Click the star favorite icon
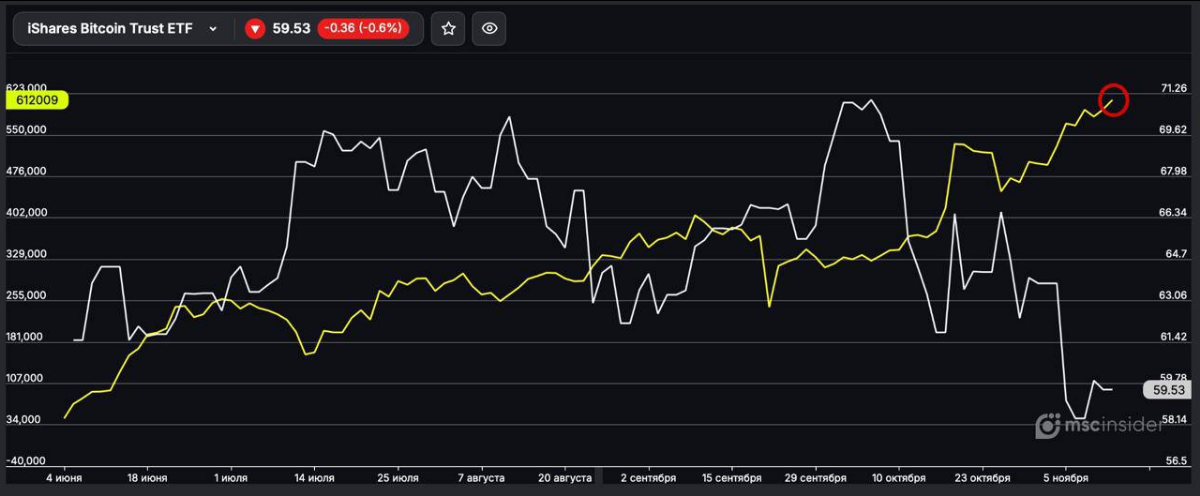This screenshot has height=496, width=1200. click(448, 29)
